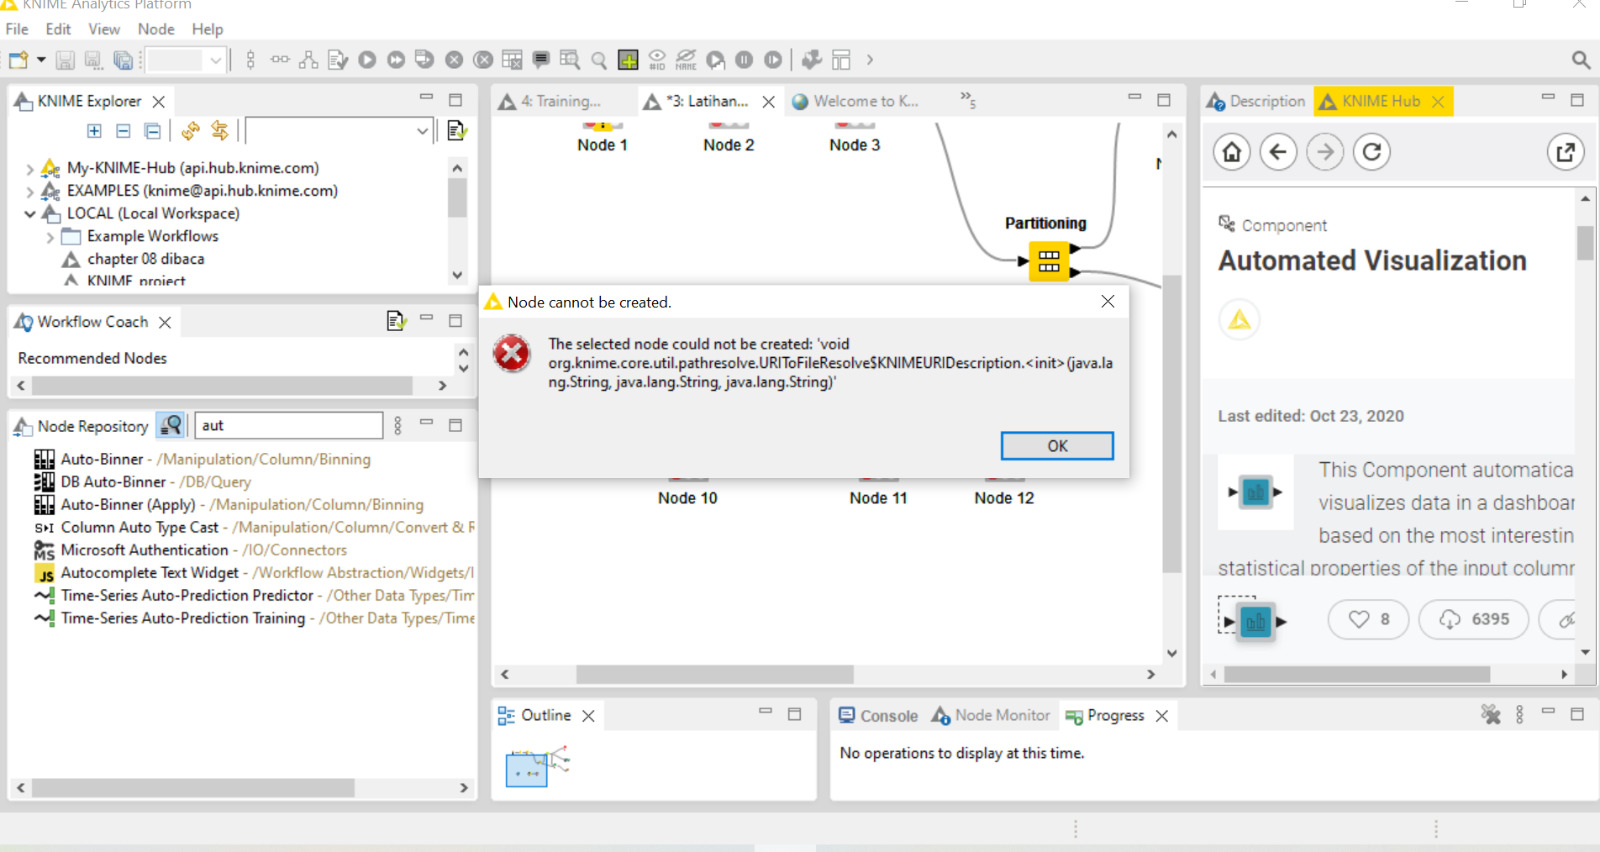
Task: Click the Pause loop execution icon
Action: pos(744,60)
